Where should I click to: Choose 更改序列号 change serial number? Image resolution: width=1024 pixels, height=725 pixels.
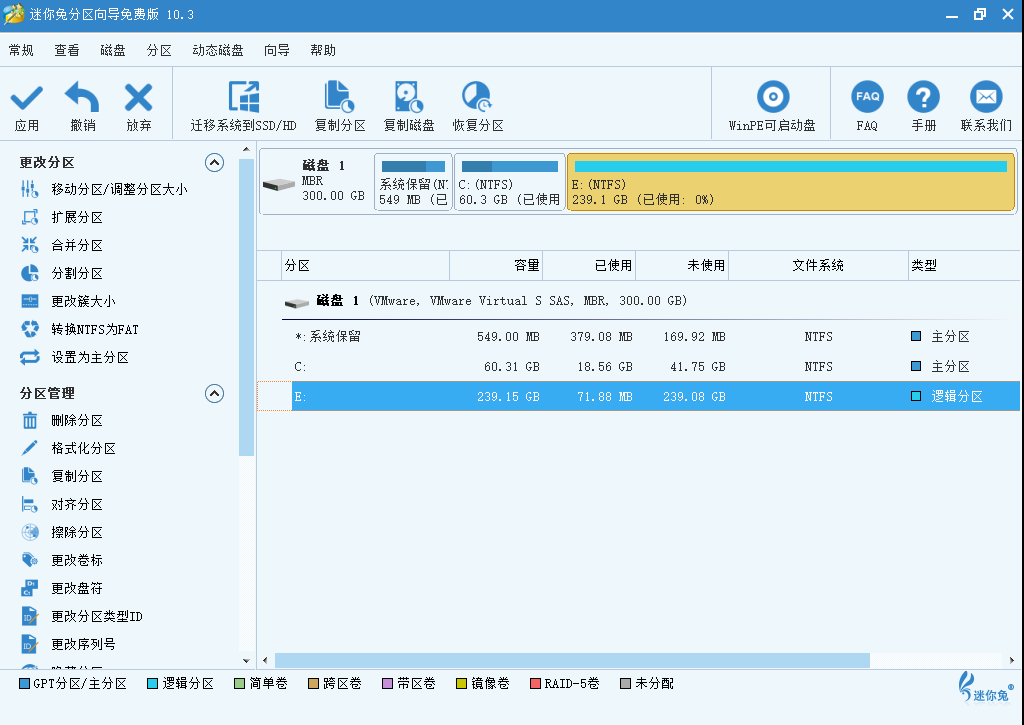click(83, 645)
